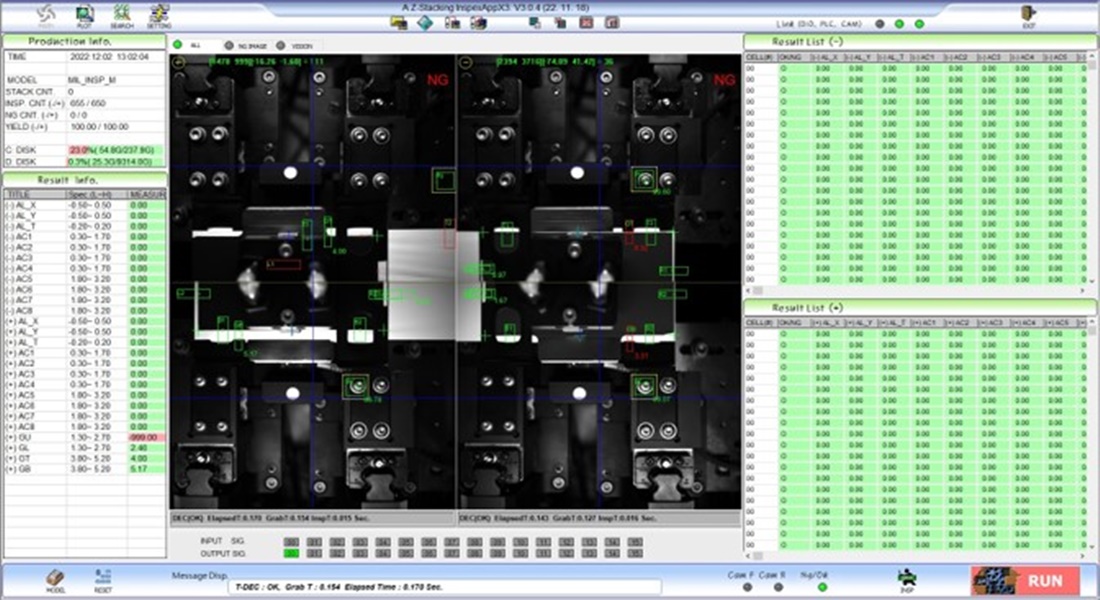Click the green OUTPUT SIG 00 indicator
This screenshot has width=1100, height=600.
(x=291, y=552)
